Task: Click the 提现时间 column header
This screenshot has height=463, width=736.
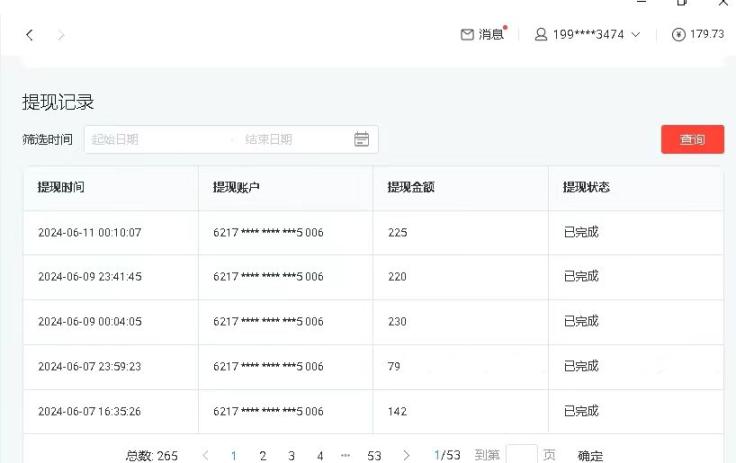Action: point(61,187)
